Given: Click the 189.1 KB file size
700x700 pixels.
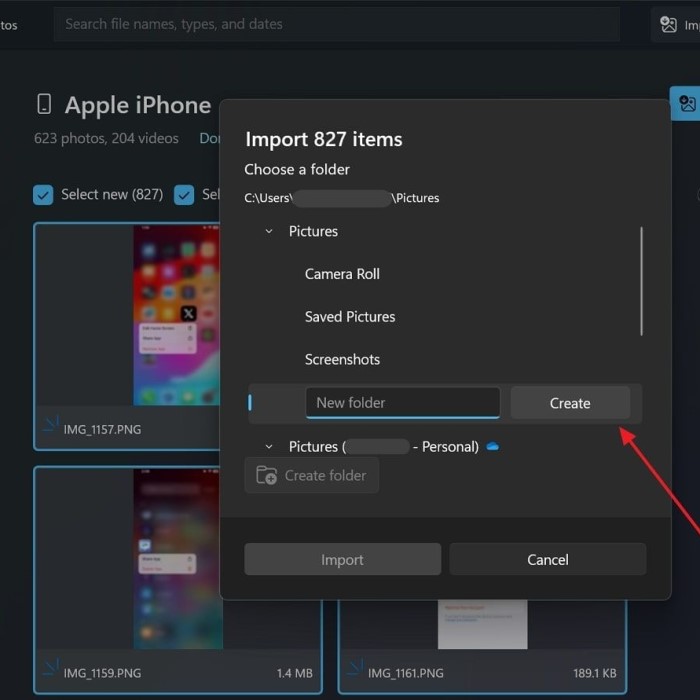Looking at the screenshot, I should click(x=595, y=673).
